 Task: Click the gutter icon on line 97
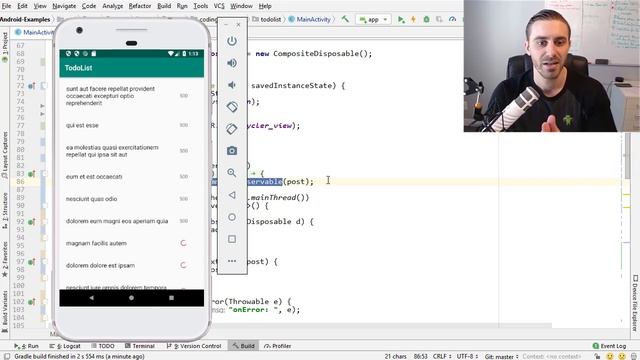pyautogui.click(x=31, y=262)
